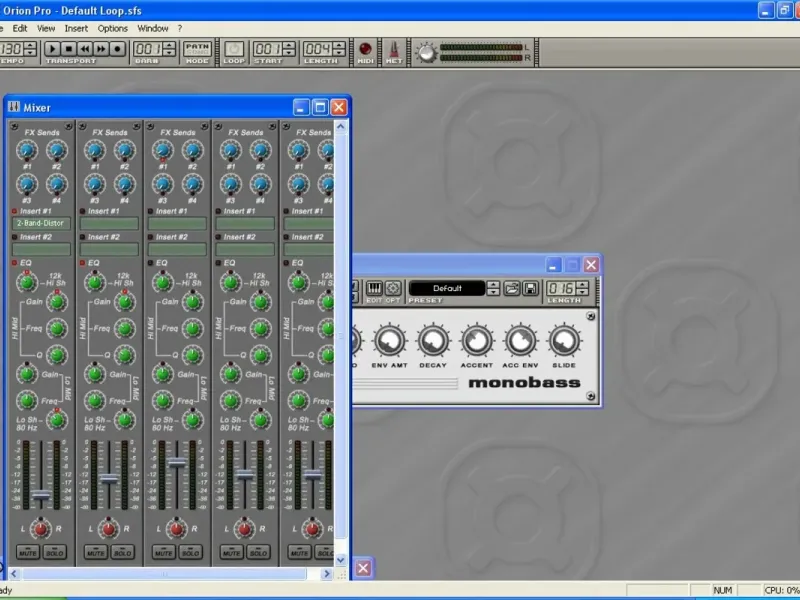
Task: Open the 2-Band-Distor insert slot on channel one
Action: click(x=41, y=224)
